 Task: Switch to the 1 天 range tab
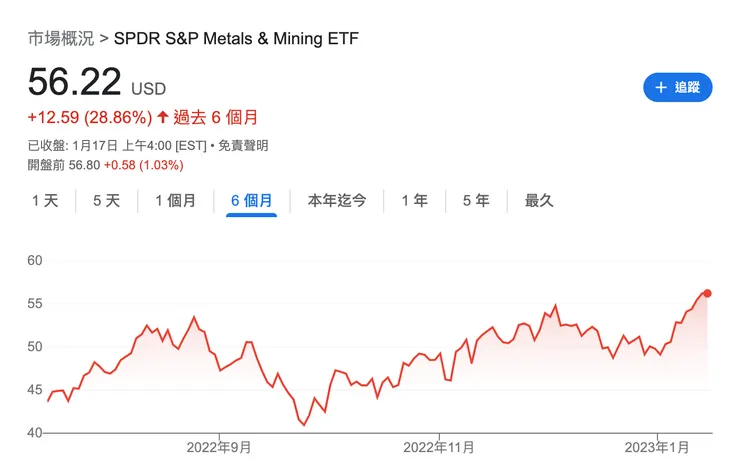45,201
